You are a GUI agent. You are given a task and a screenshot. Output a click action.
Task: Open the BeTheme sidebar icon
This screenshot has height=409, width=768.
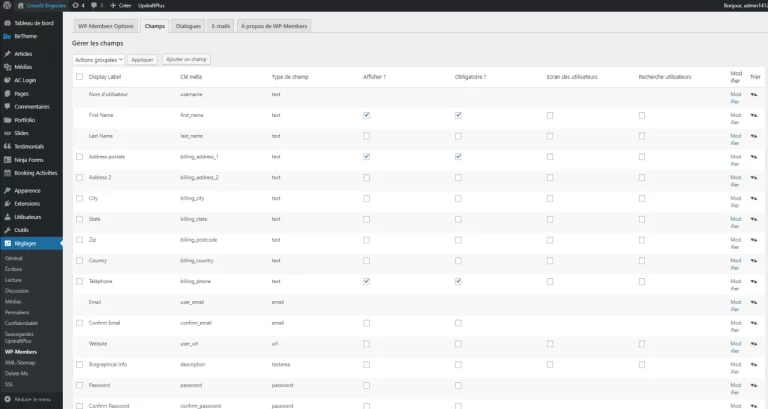[x=7, y=36]
